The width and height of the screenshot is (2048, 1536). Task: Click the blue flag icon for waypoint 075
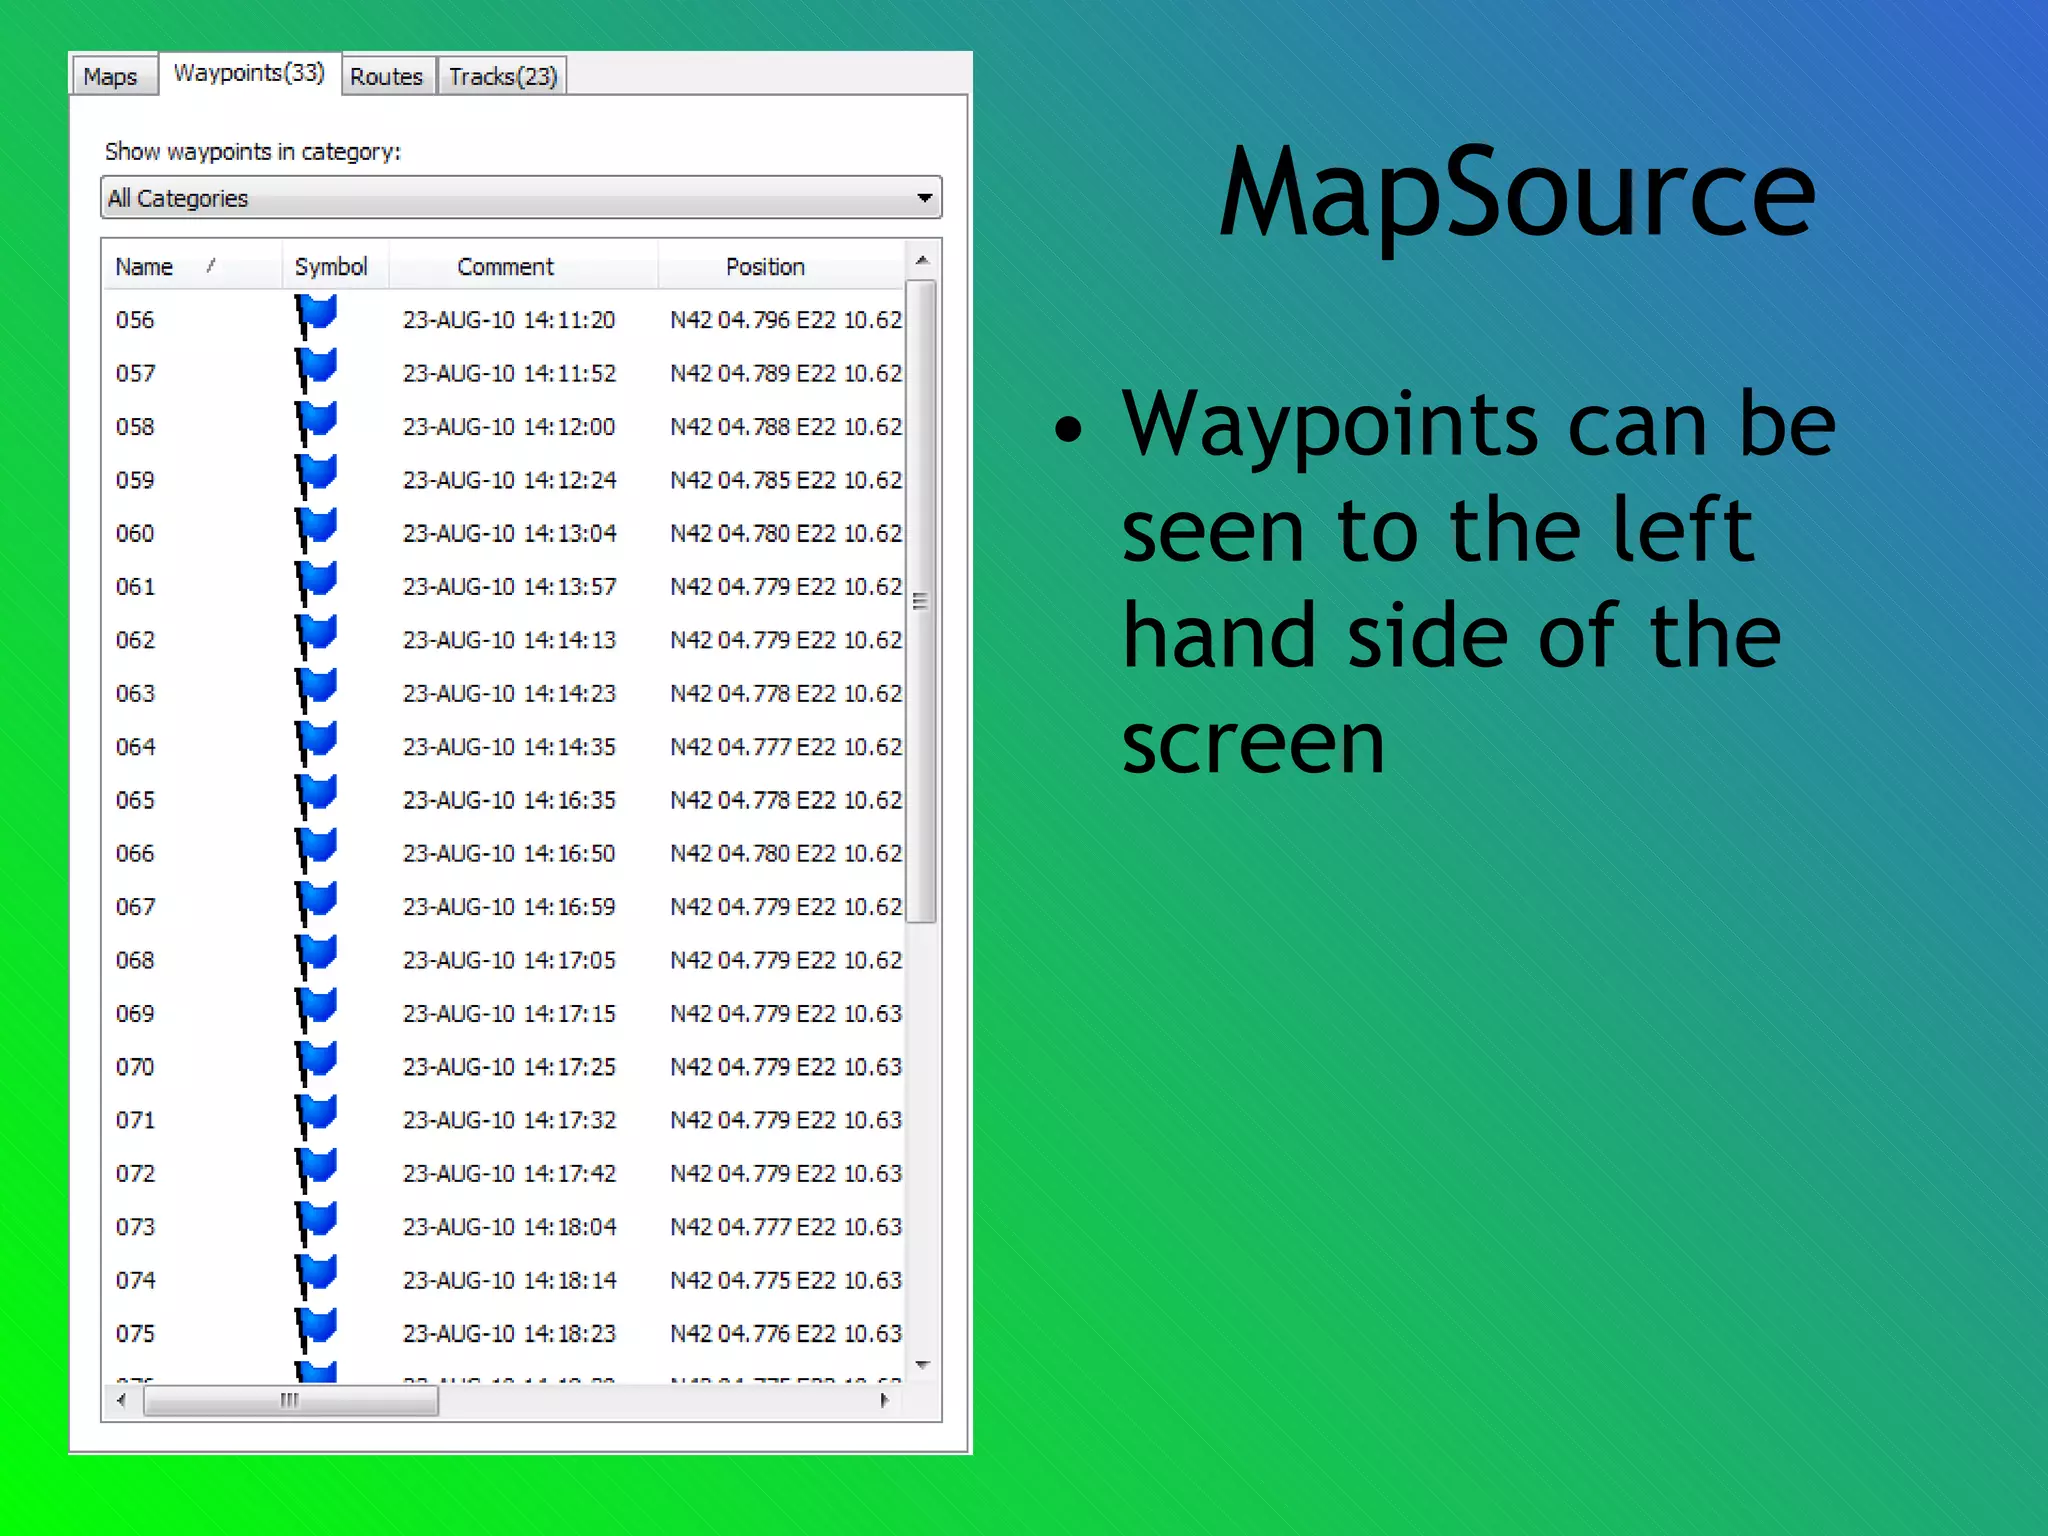(315, 1330)
